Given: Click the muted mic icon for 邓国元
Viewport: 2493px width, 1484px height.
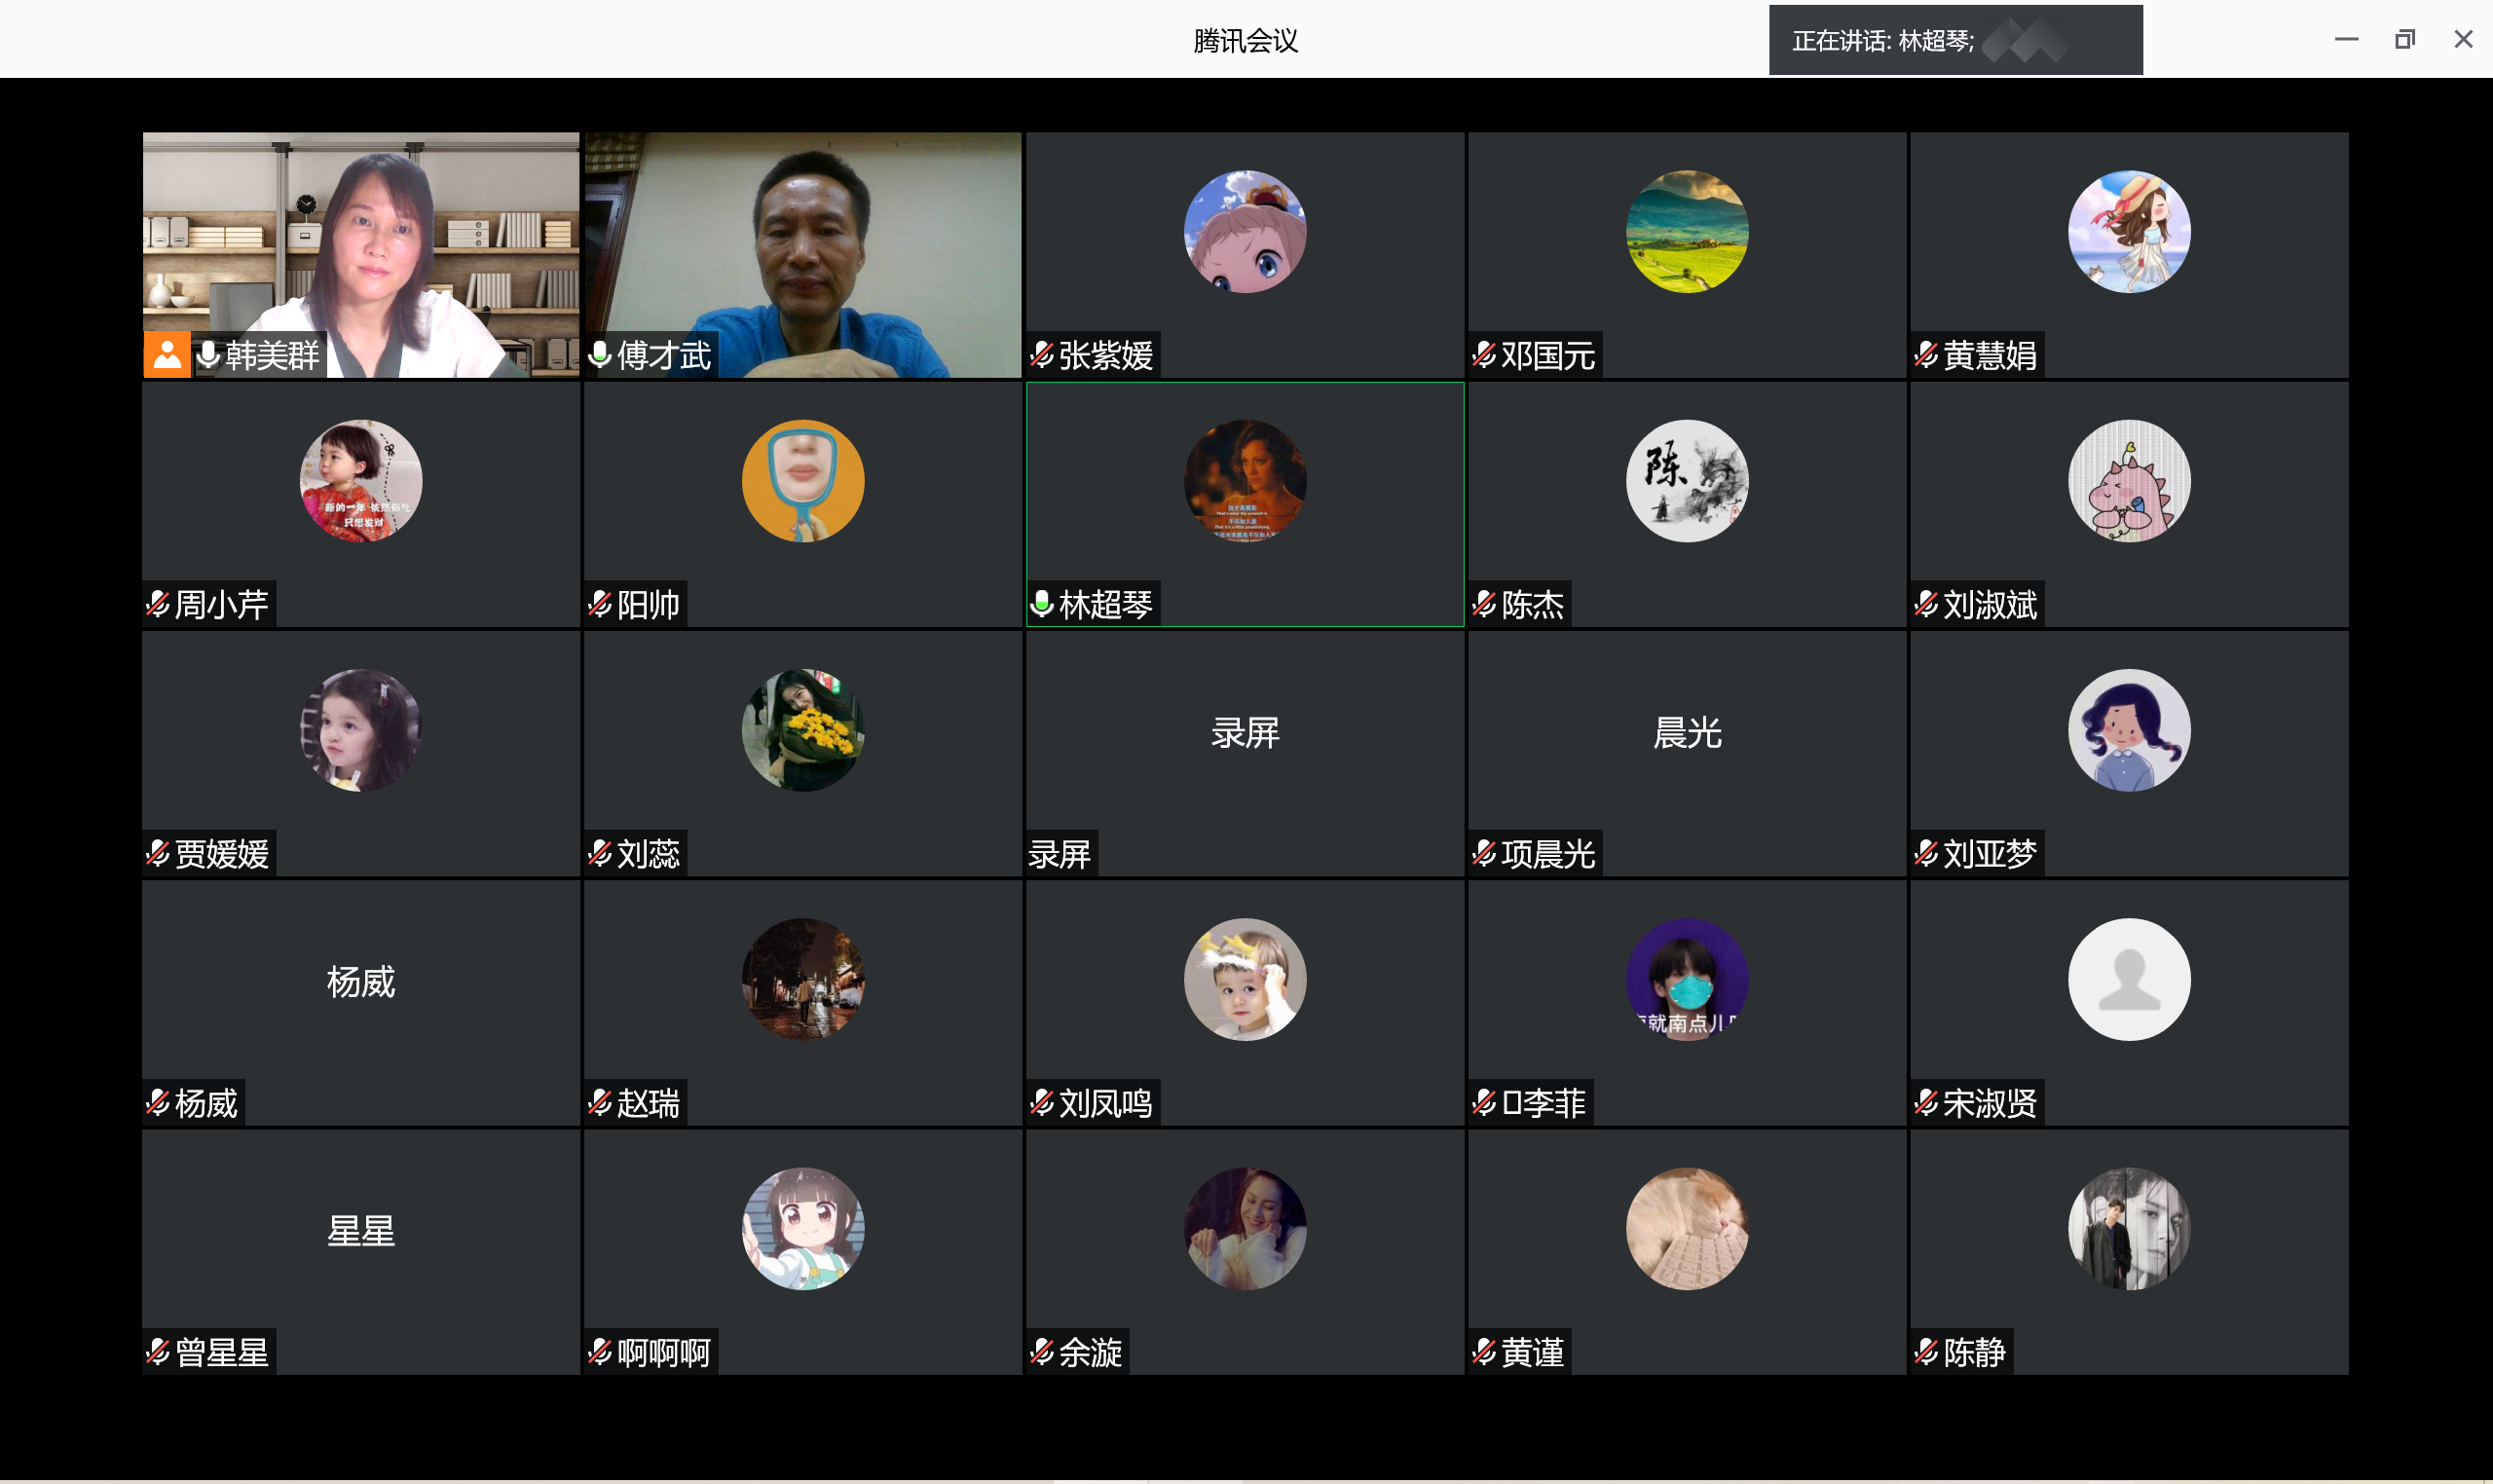Looking at the screenshot, I should [1484, 355].
